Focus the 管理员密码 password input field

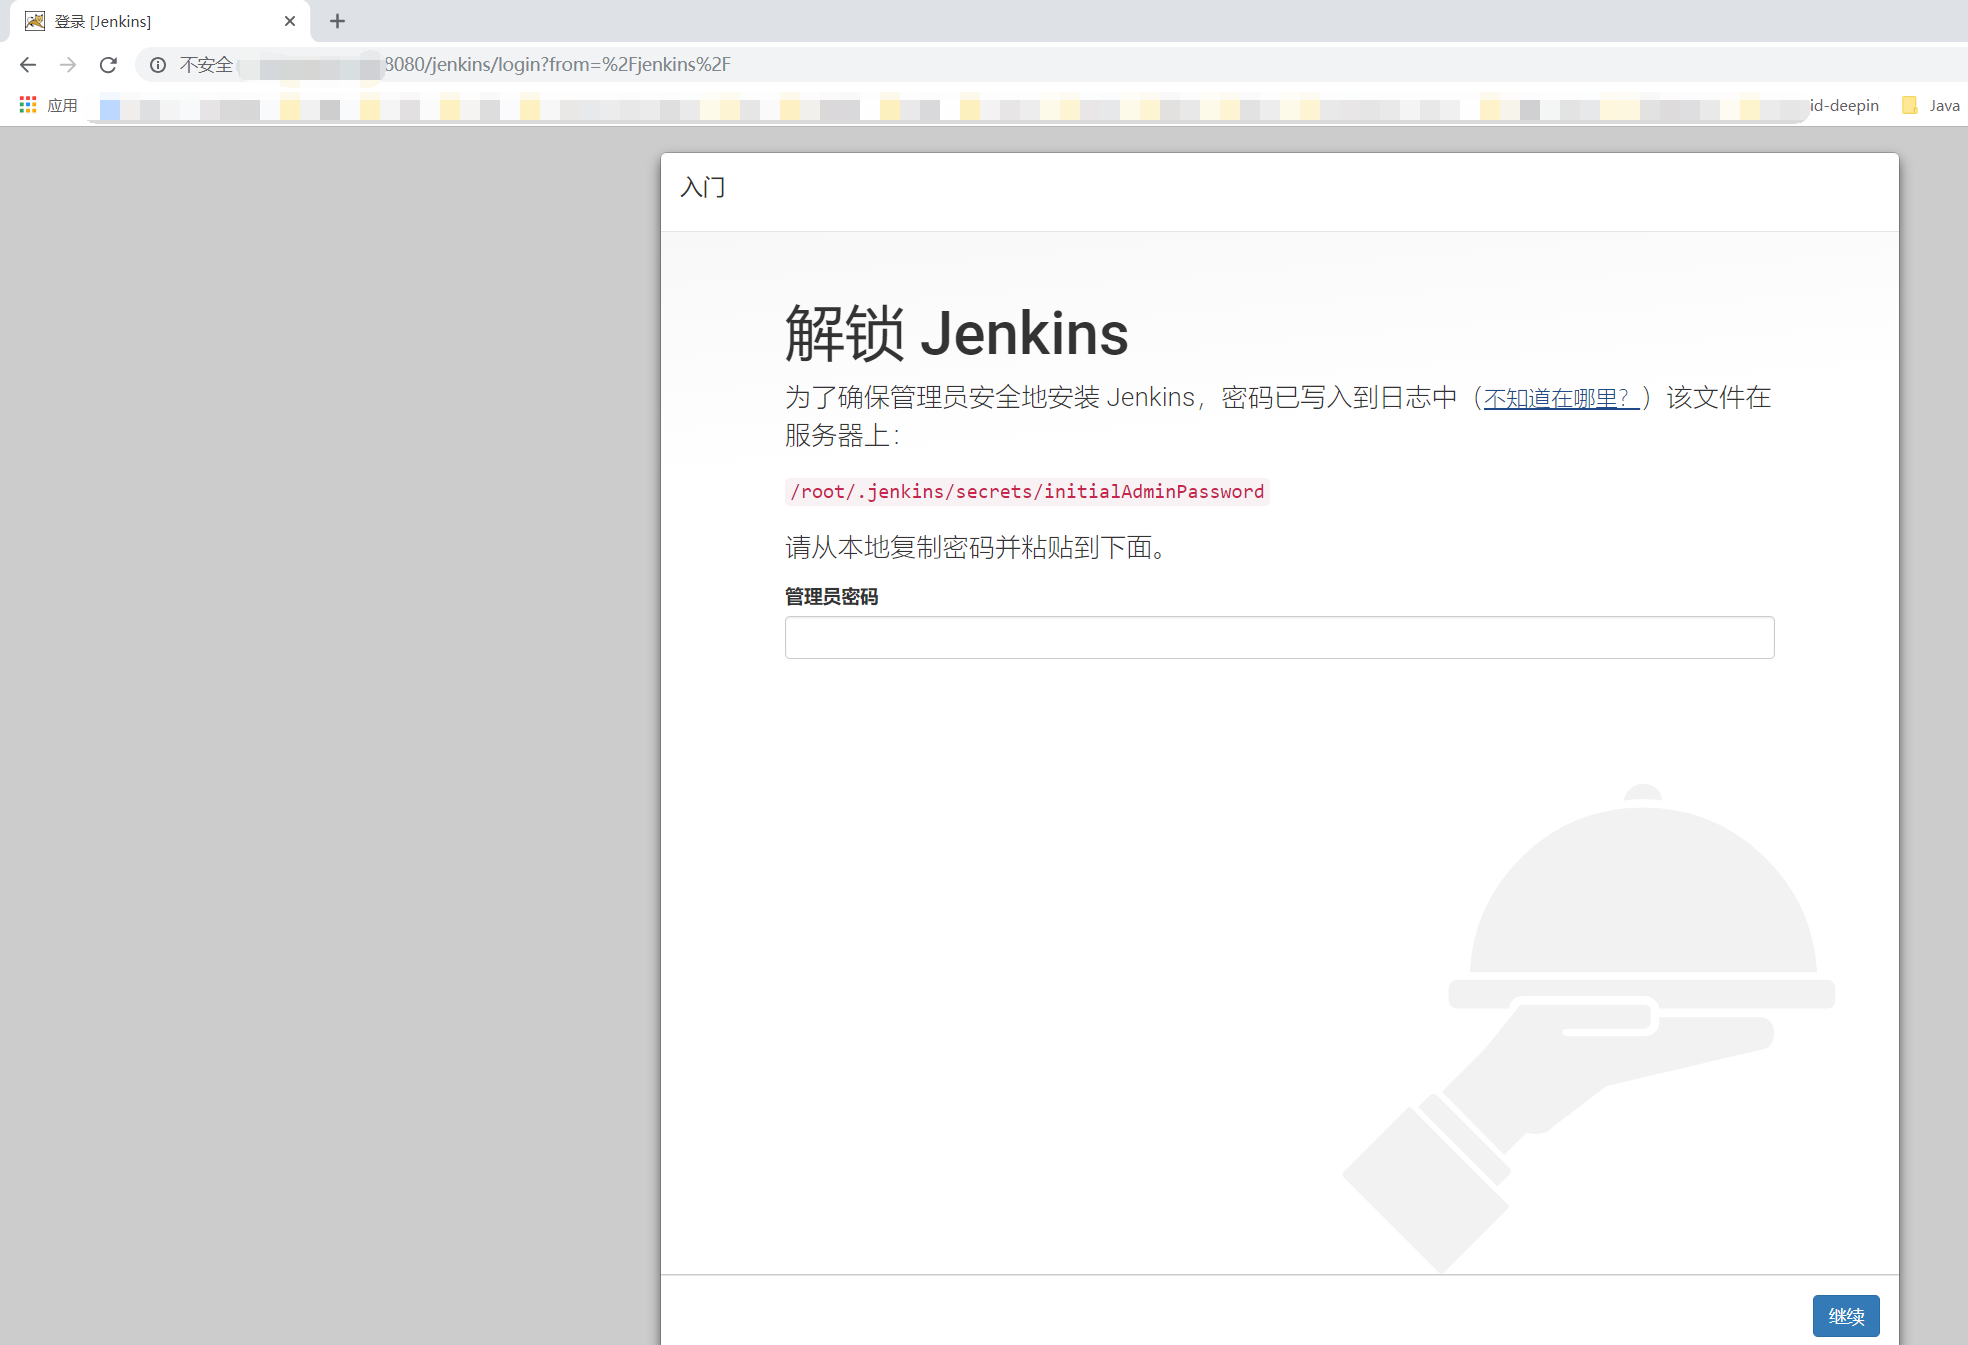tap(1279, 638)
